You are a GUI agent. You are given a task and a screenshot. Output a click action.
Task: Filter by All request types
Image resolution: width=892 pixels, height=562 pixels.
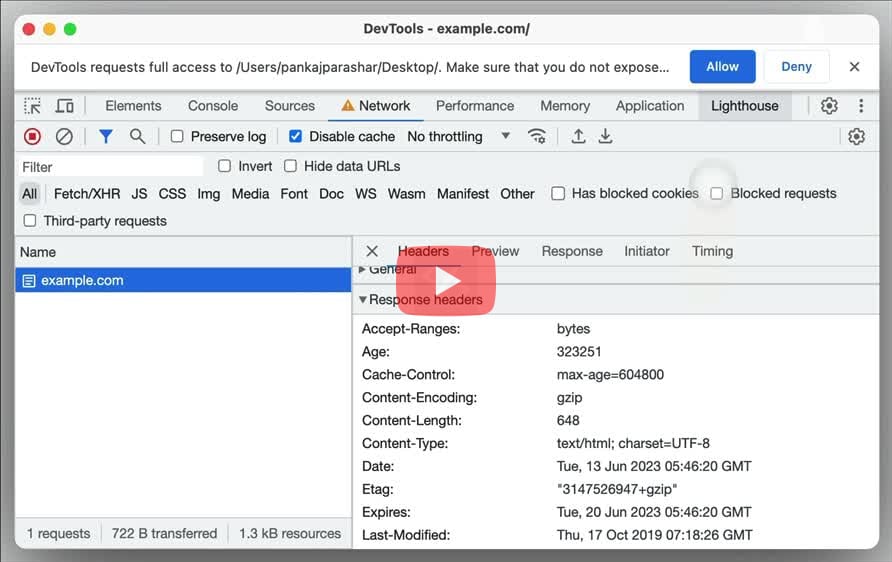(30, 194)
